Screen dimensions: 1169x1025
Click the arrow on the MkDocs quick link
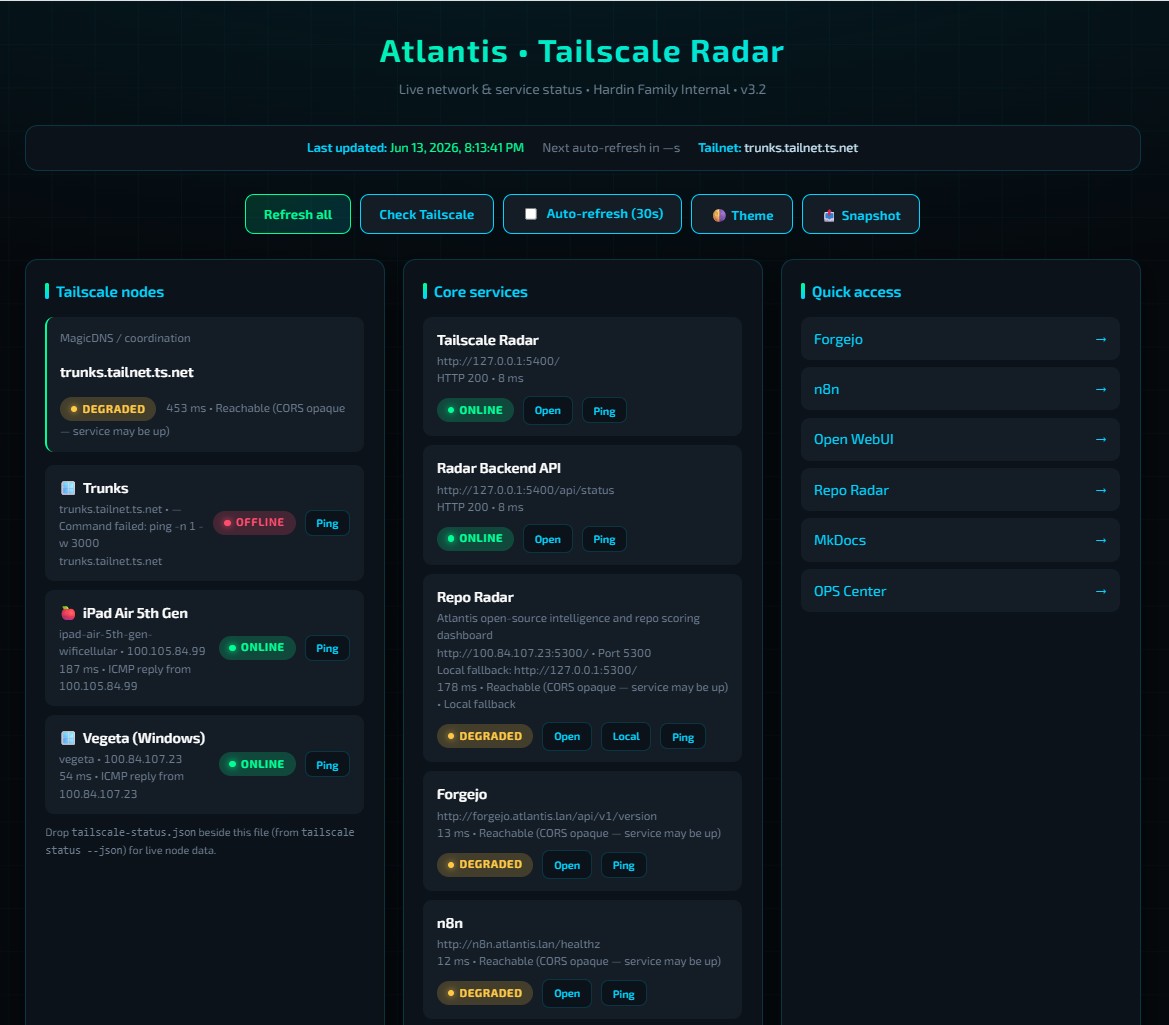click(1100, 540)
